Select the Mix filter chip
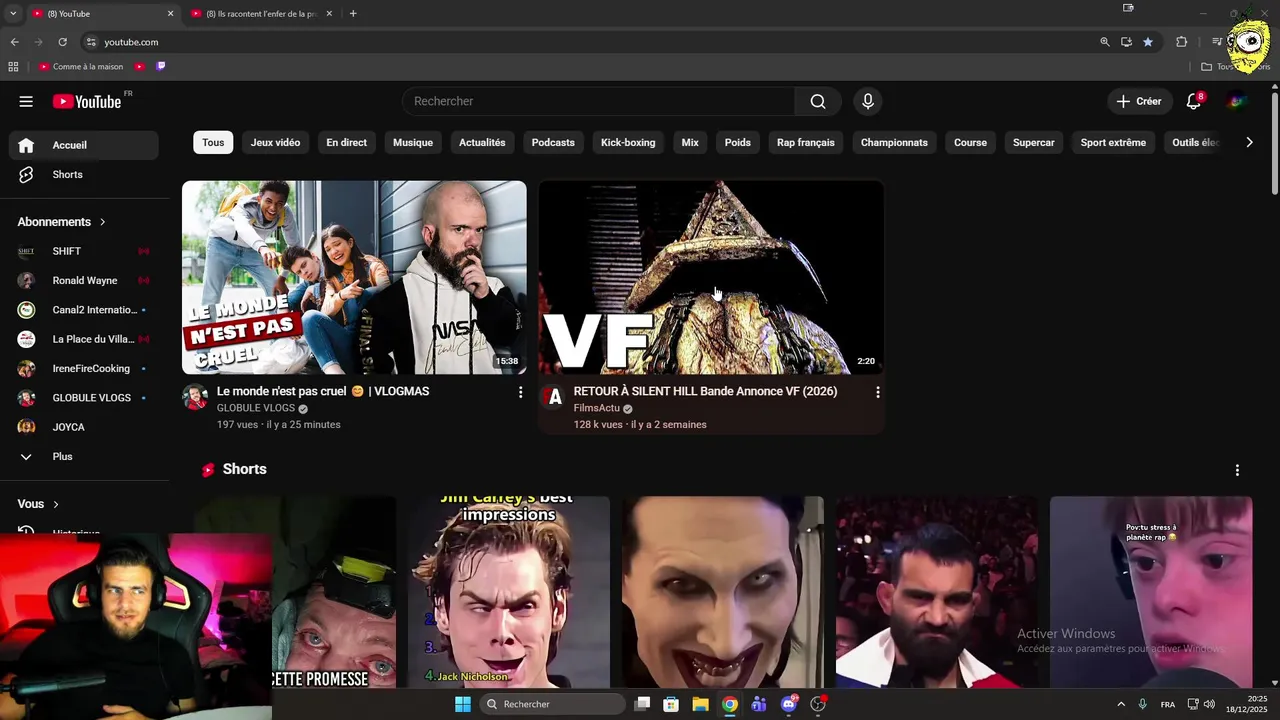 coord(690,142)
